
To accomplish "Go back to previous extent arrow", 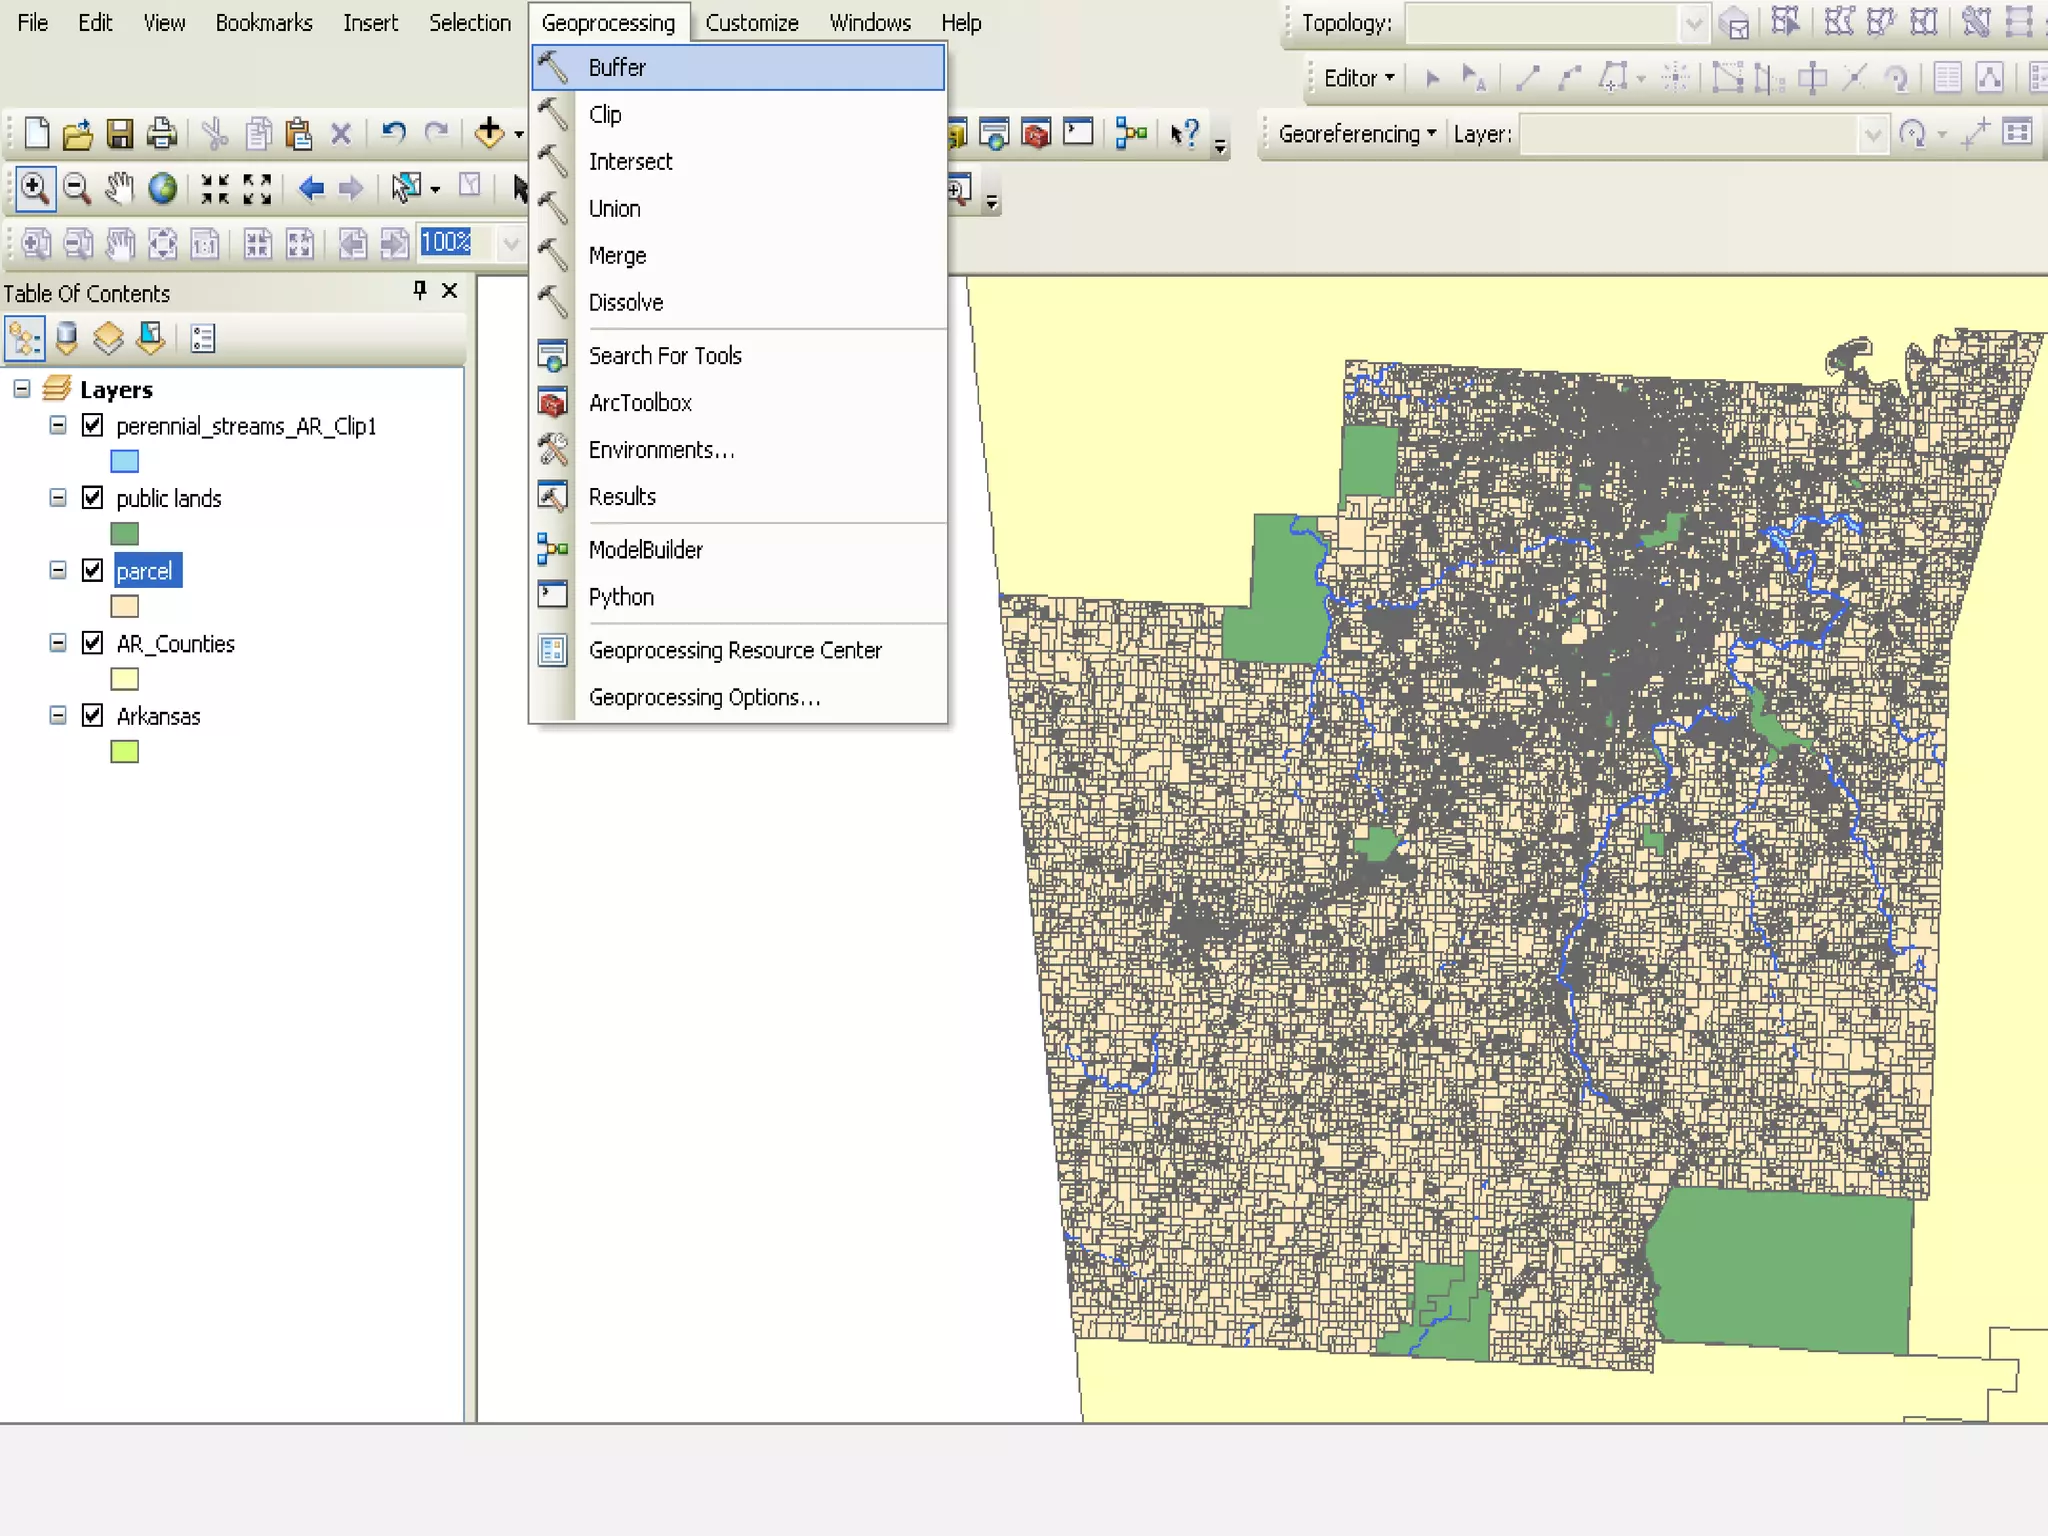I will (311, 188).
